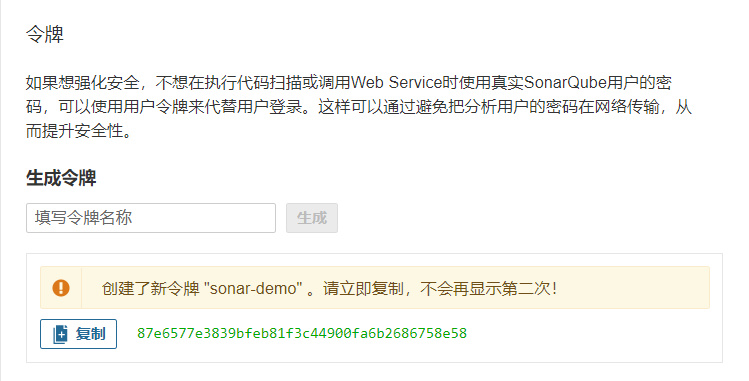
Task: Click the 生成令牌 section heading
Action: [61, 178]
